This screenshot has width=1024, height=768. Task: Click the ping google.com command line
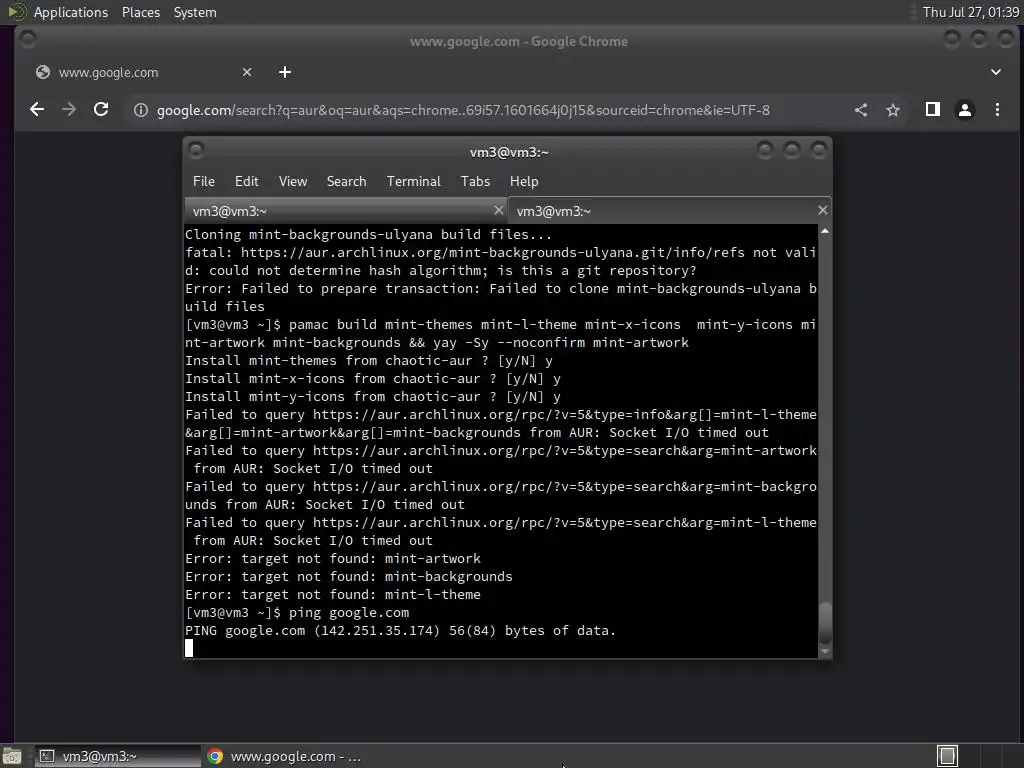tap(297, 613)
